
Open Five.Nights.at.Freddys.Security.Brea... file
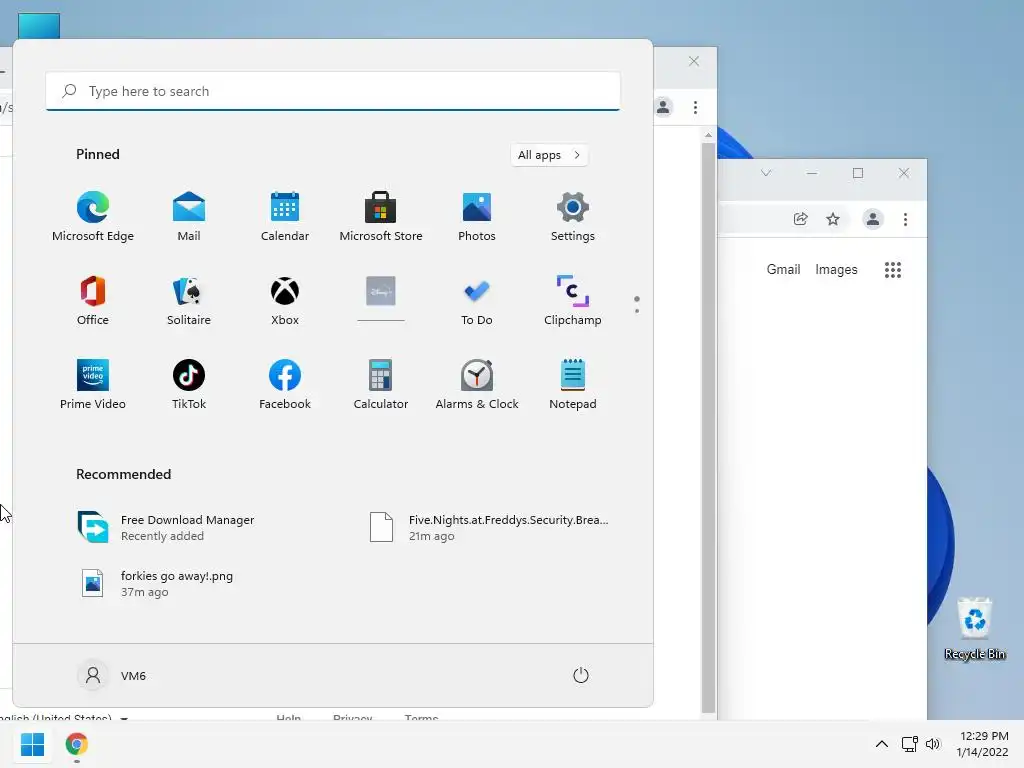pos(490,527)
